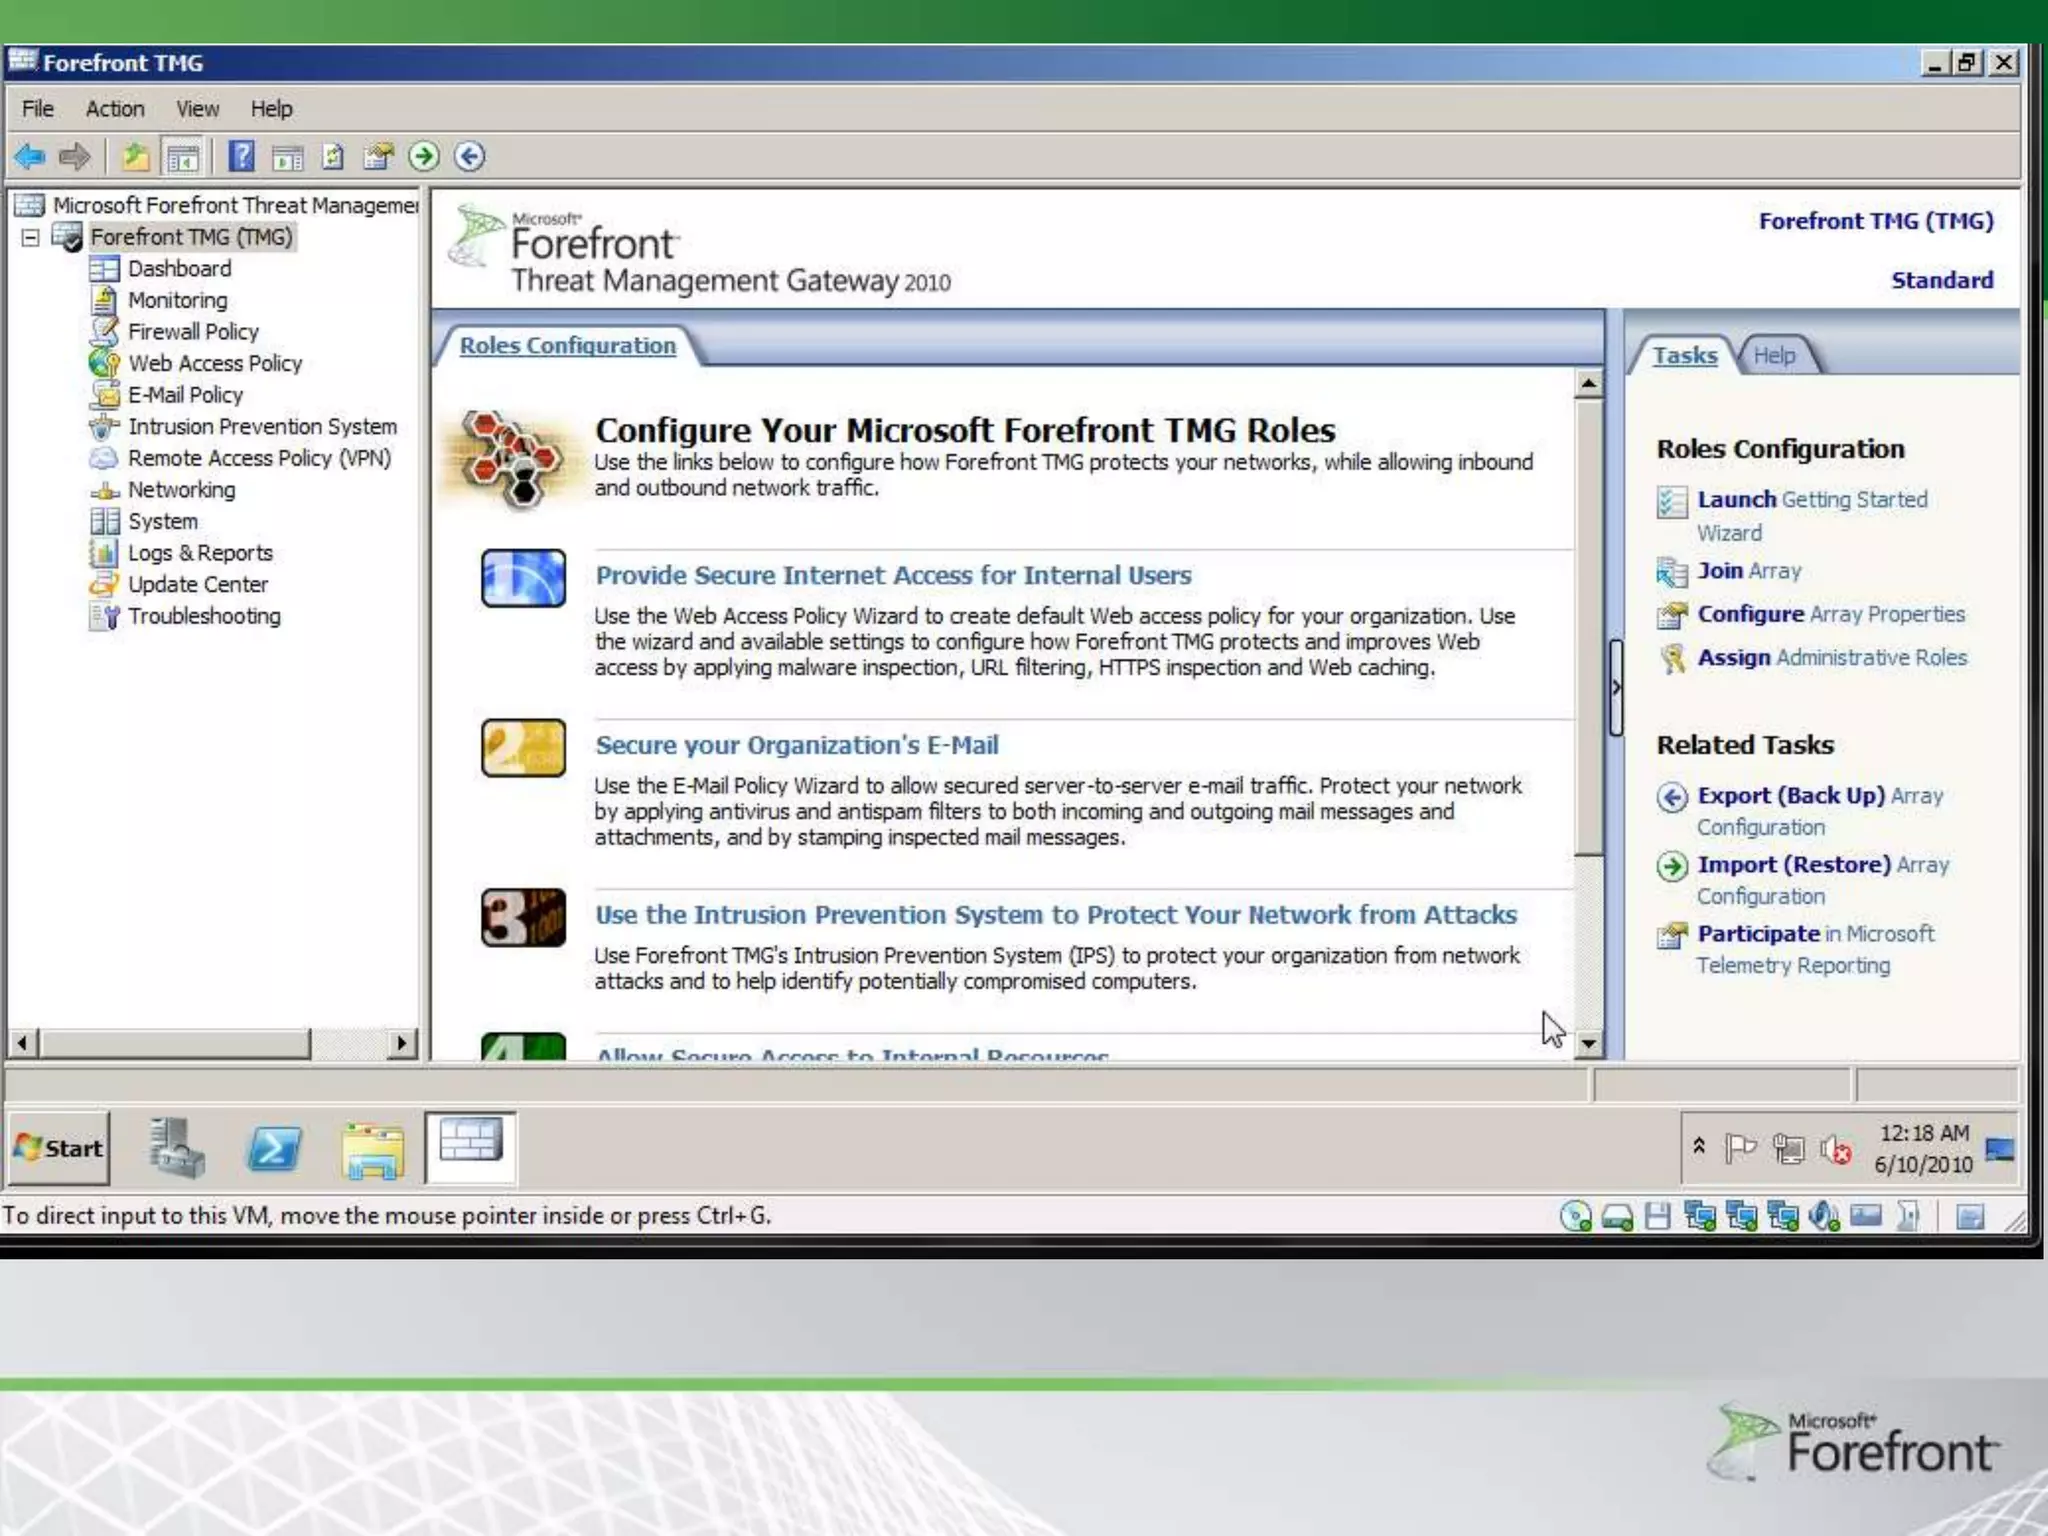Collapse task pane using the side chevron handle
Viewport: 2048px width, 1536px height.
(x=1615, y=688)
